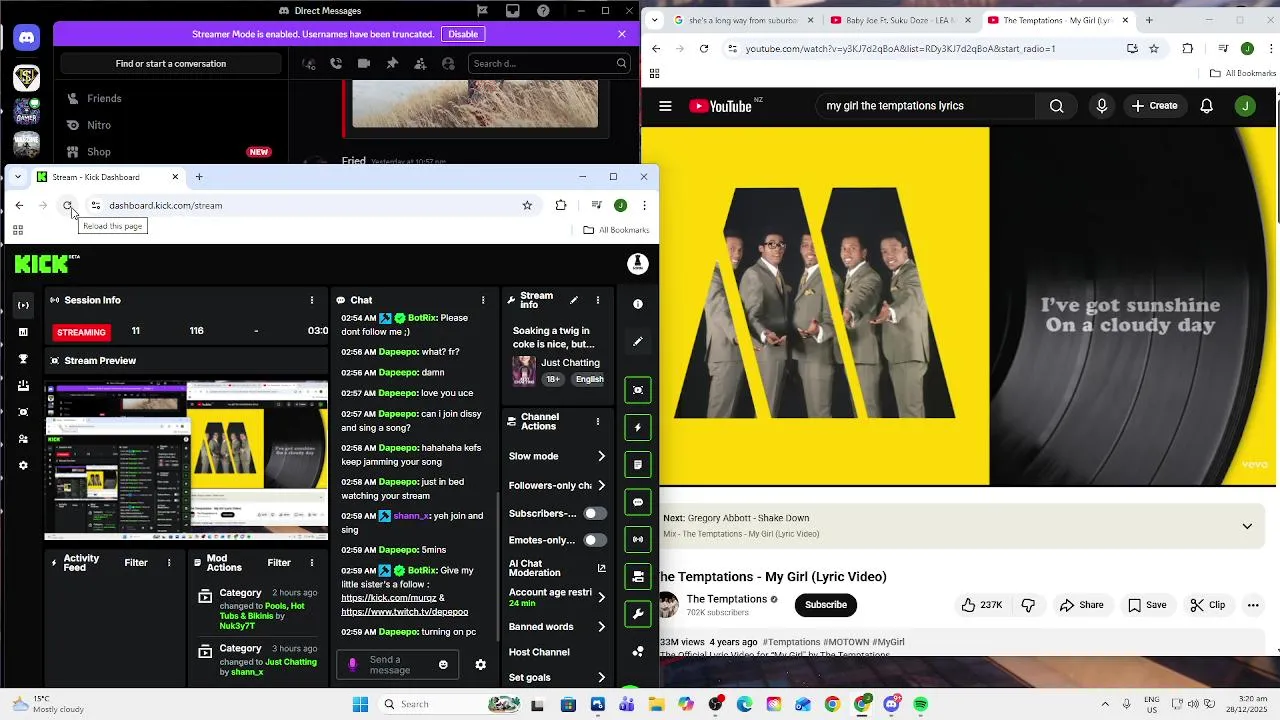The image size is (1280, 720).
Task: Open Windows Start menu
Action: point(360,704)
